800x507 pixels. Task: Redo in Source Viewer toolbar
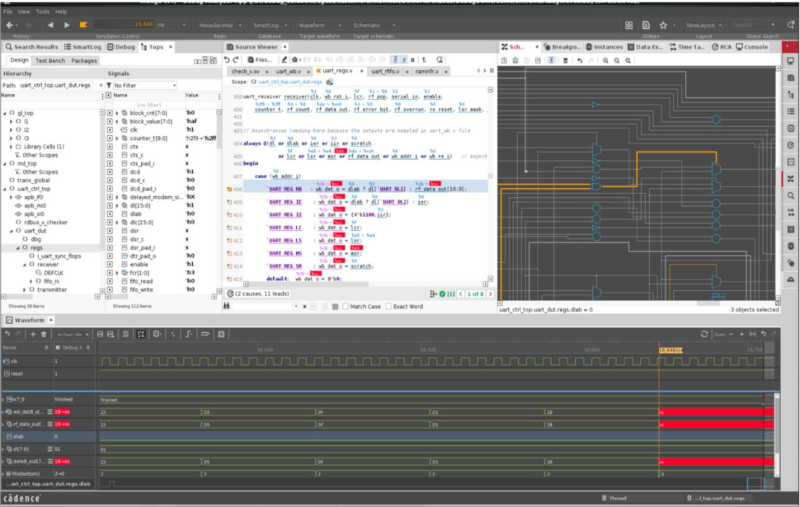pos(236,60)
